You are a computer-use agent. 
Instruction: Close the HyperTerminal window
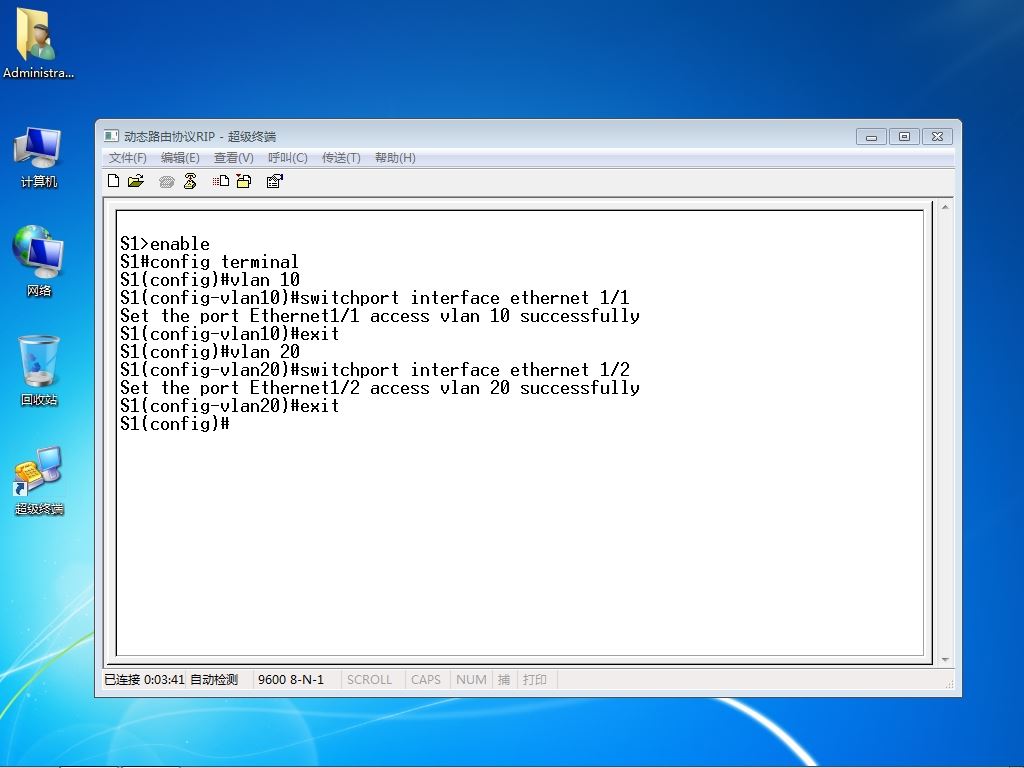click(937, 136)
